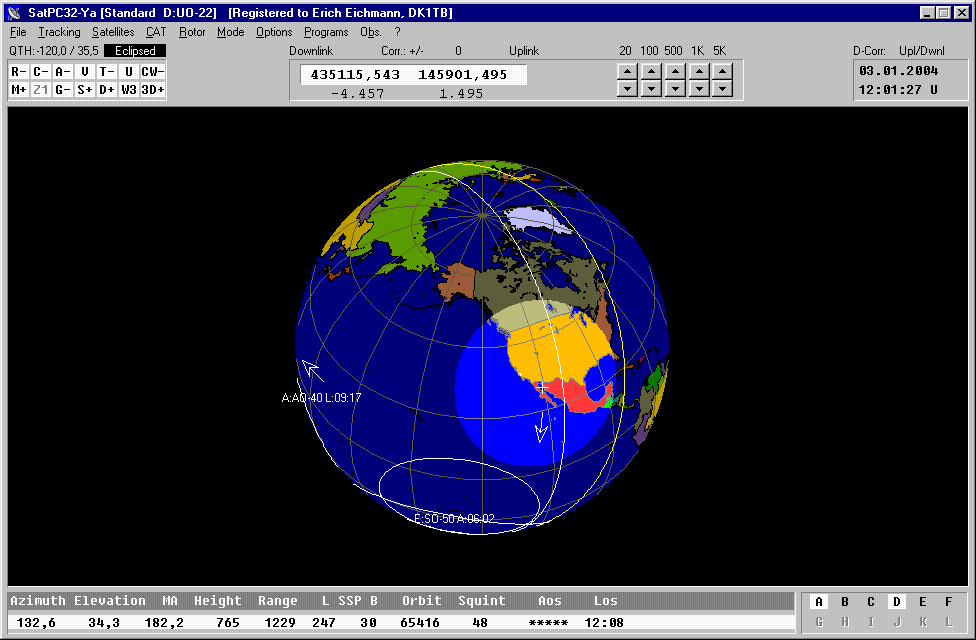Click the M+ button
Screen dimensions: 976x640
[18, 89]
